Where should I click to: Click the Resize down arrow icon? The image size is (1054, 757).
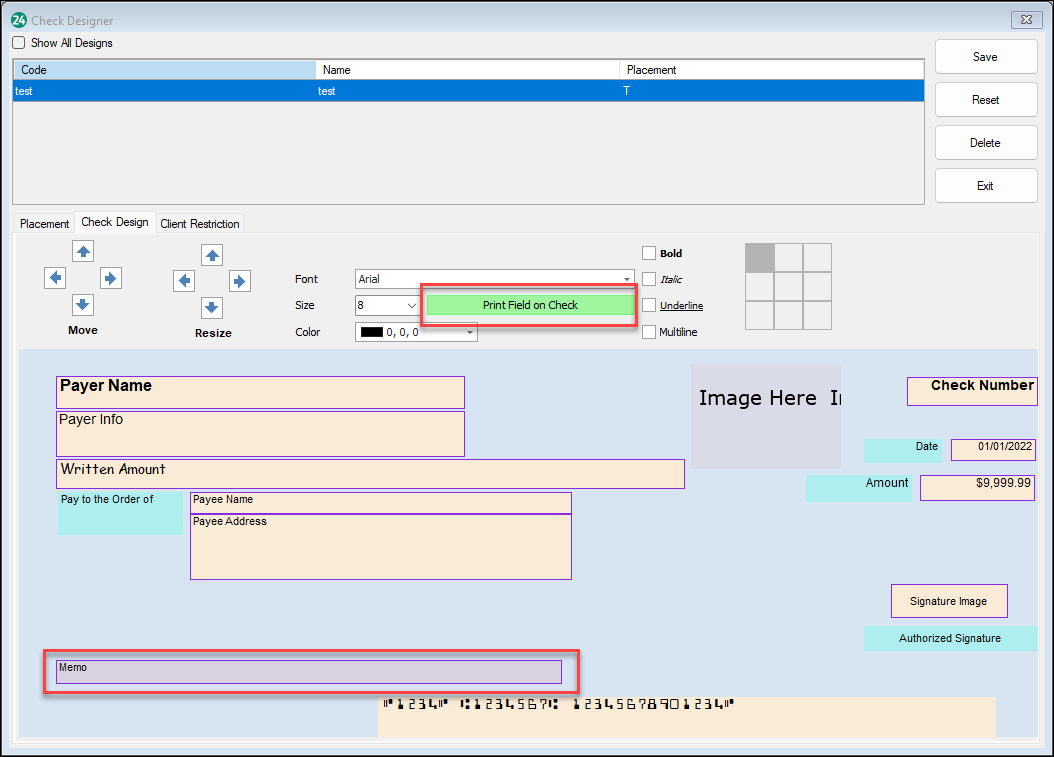click(212, 309)
